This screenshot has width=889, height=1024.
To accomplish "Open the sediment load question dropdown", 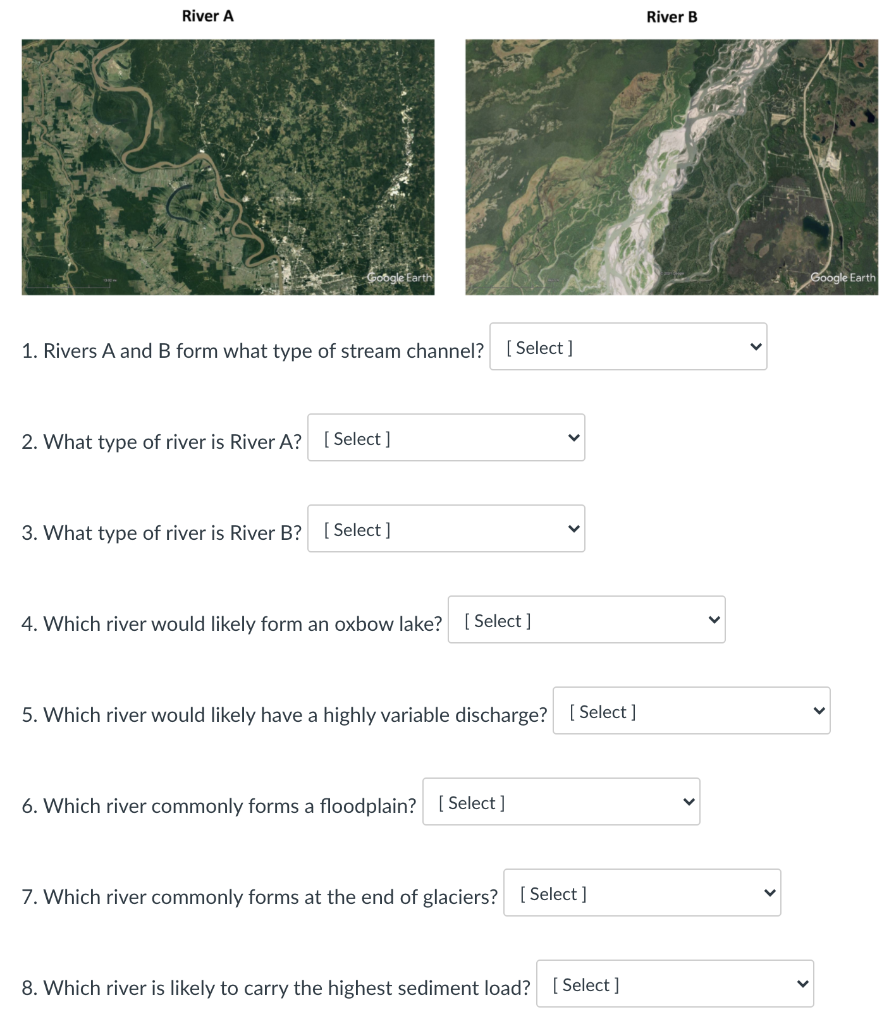I will pyautogui.click(x=674, y=983).
